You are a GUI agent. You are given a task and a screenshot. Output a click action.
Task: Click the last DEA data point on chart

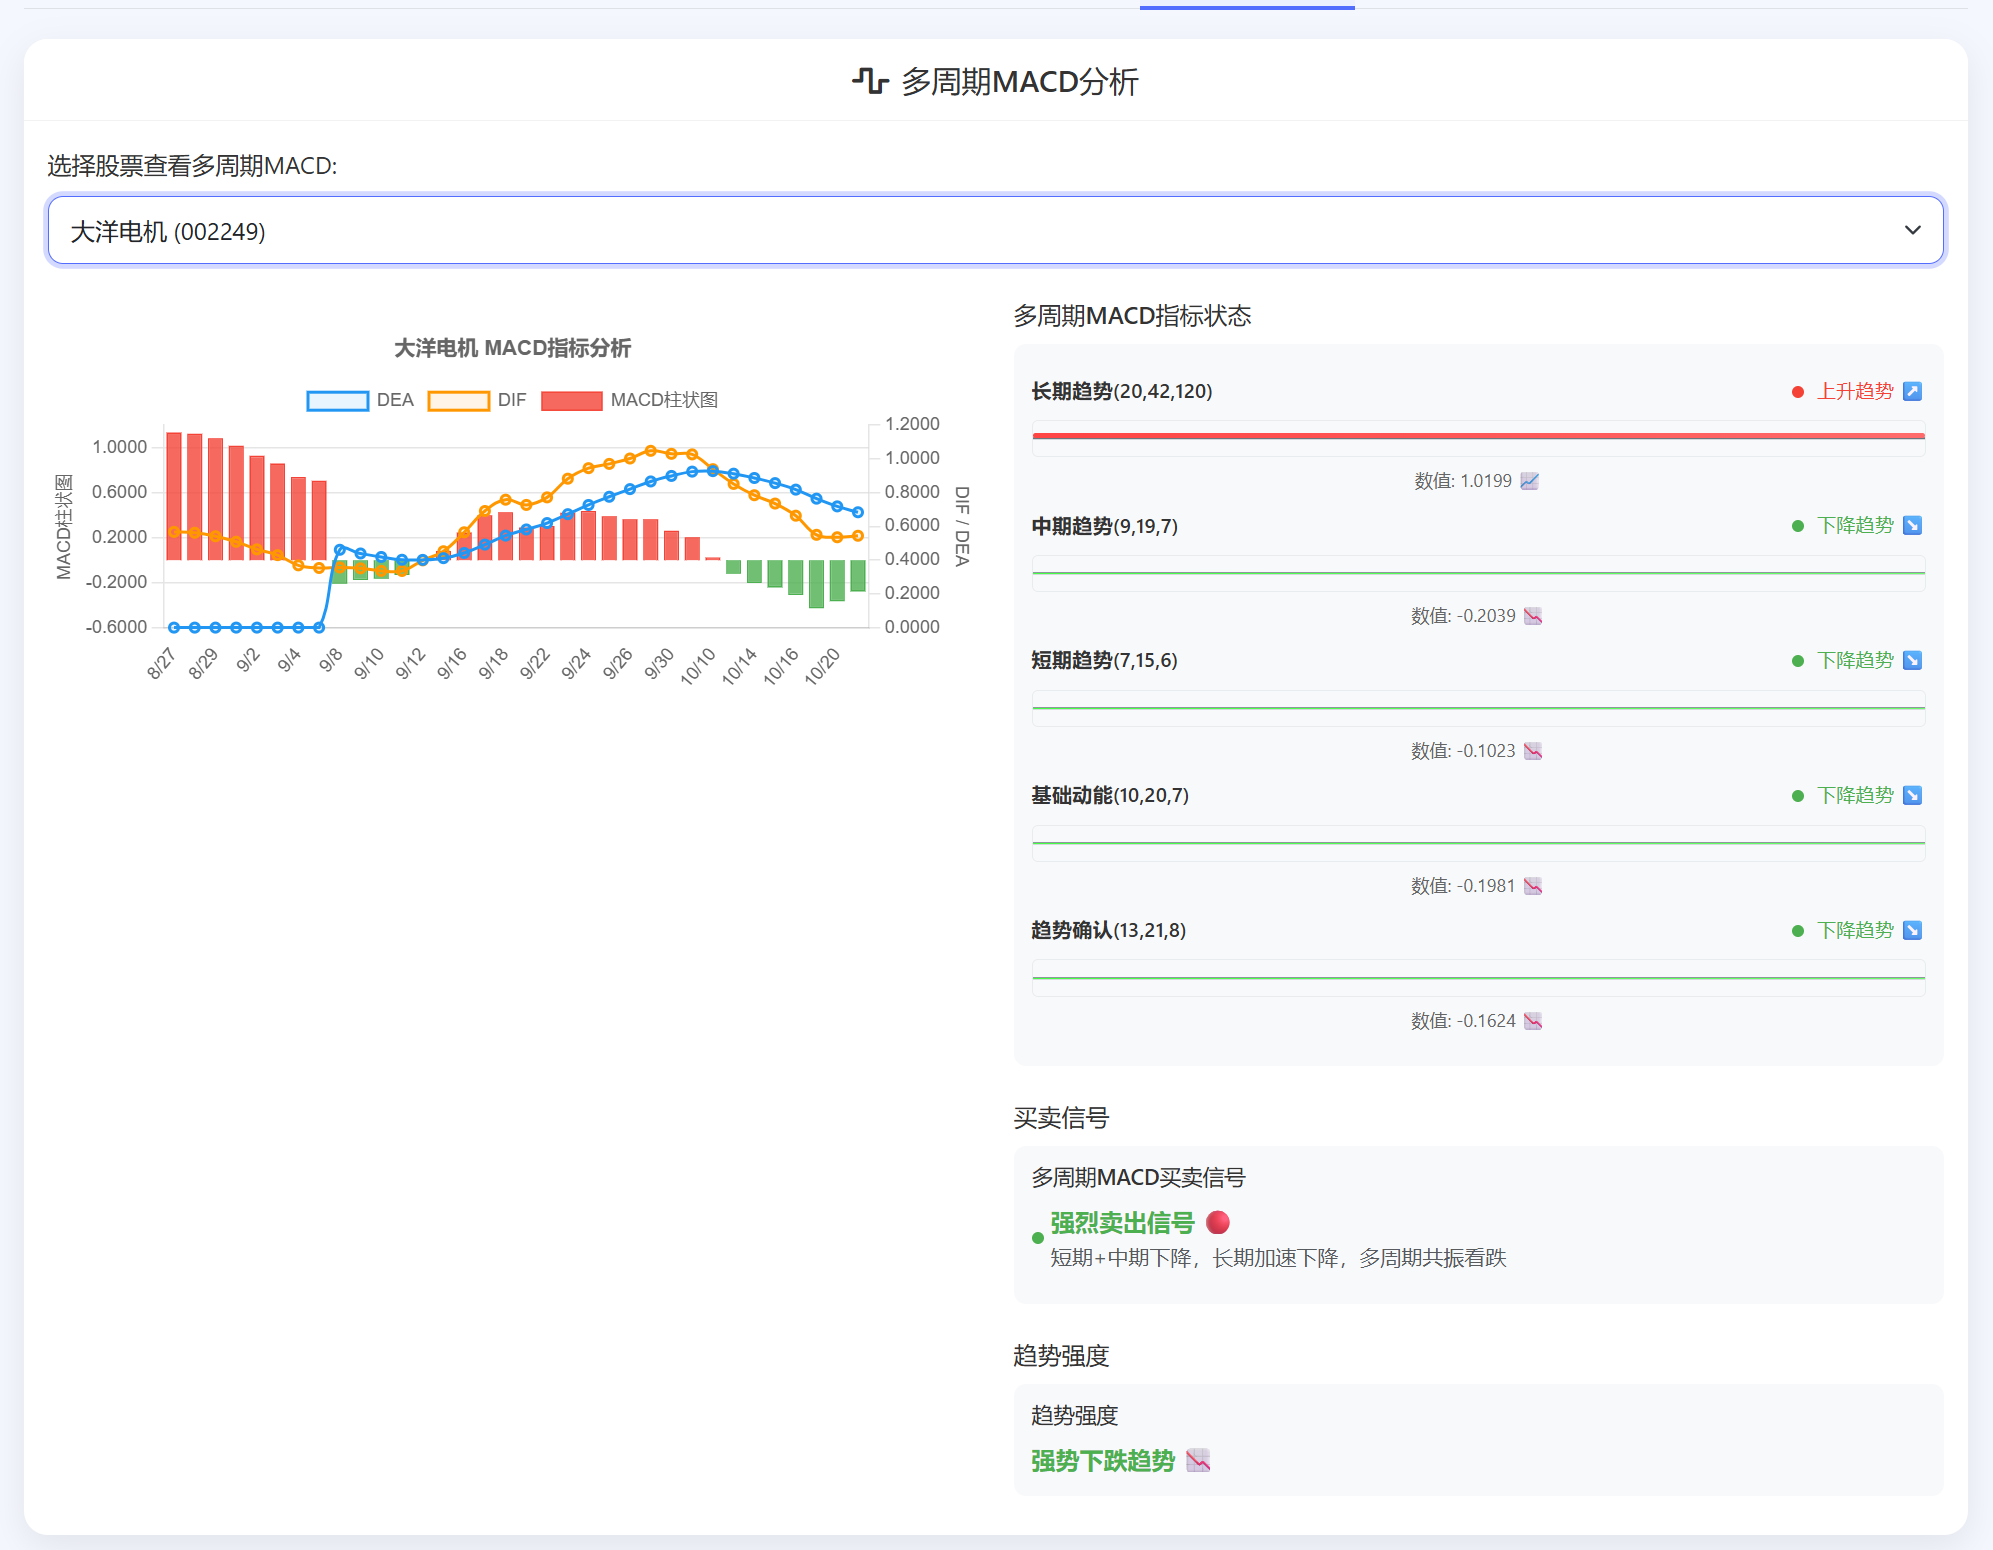(857, 512)
